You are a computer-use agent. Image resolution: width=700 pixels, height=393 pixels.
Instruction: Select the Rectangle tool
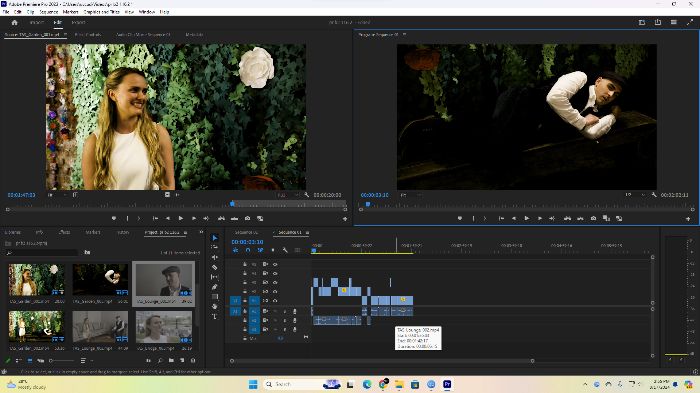click(x=215, y=297)
